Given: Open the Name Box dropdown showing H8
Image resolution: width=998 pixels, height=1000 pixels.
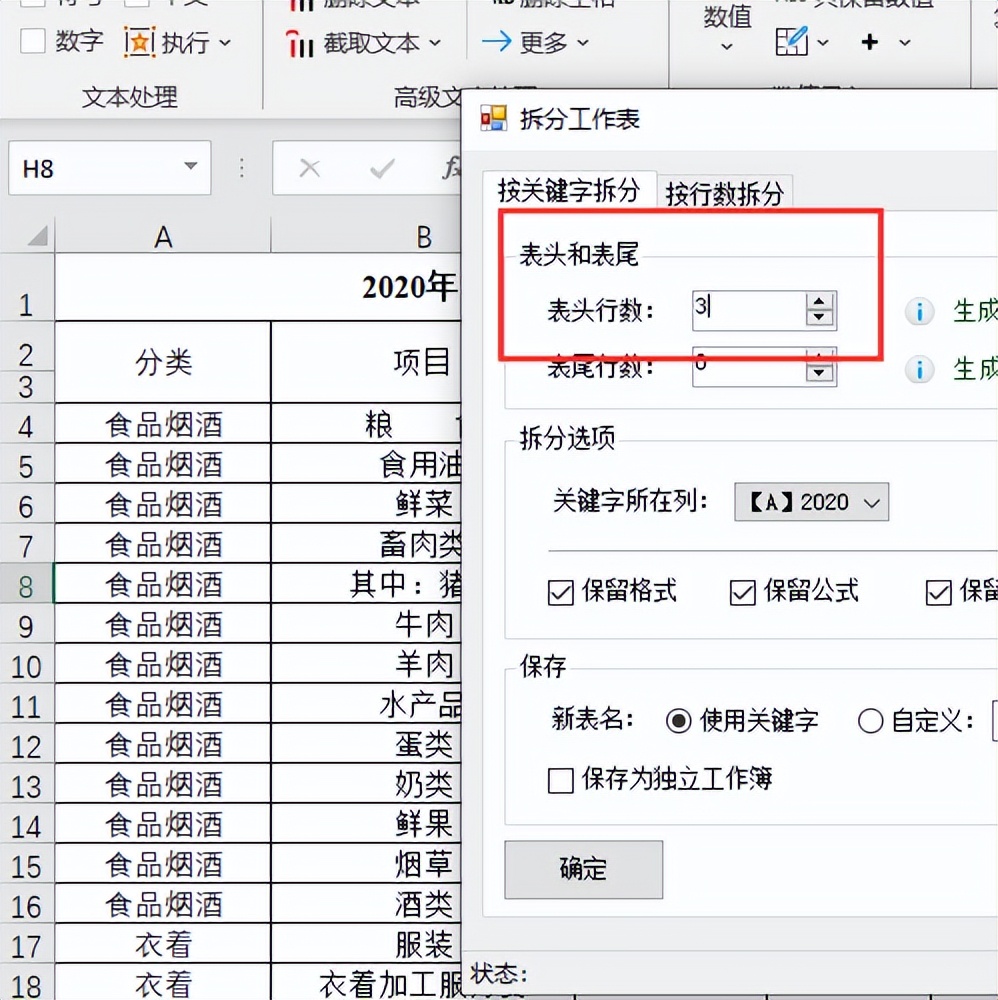Looking at the screenshot, I should click(x=189, y=168).
